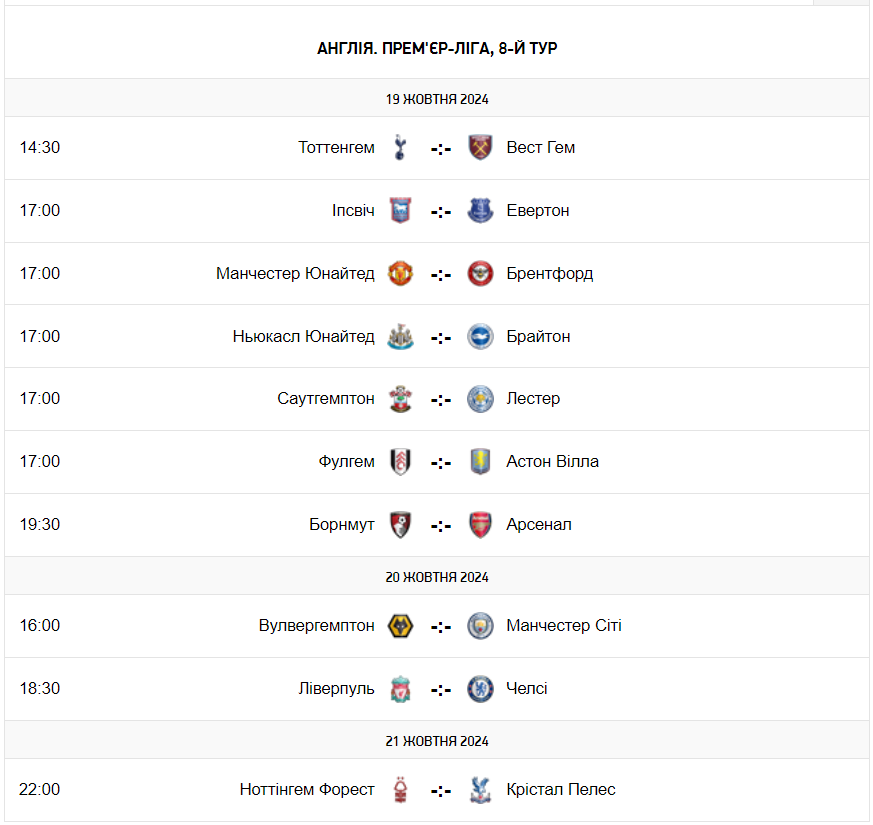
Task: Click the Brentford club crest
Action: pos(481,273)
